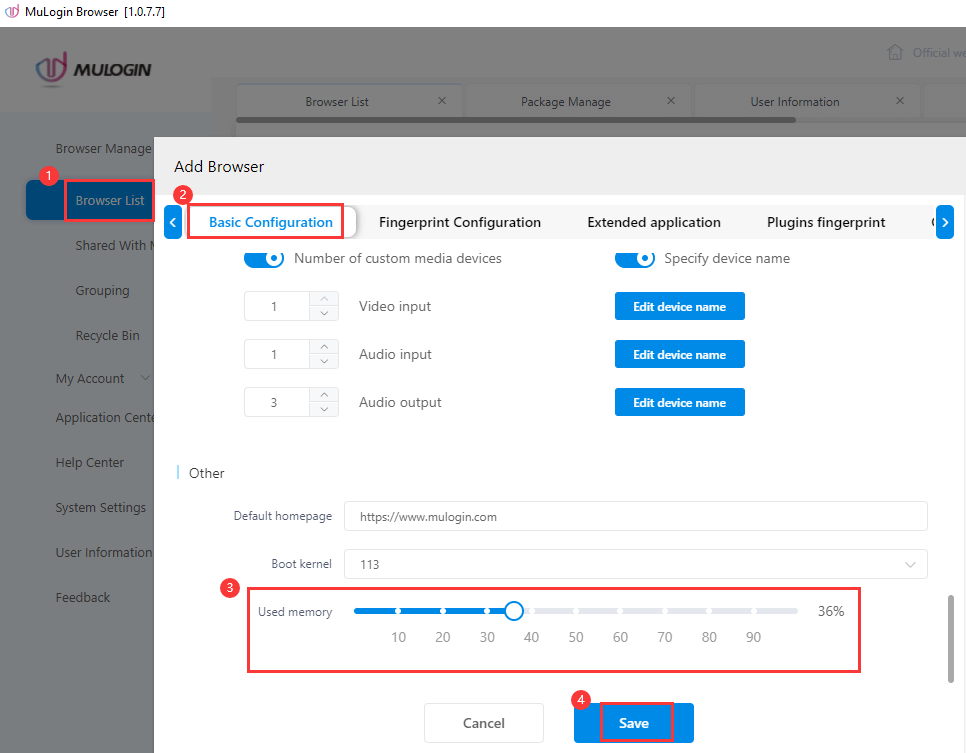Image resolution: width=966 pixels, height=753 pixels.
Task: Open Shared With Me in sidebar
Action: (x=114, y=245)
